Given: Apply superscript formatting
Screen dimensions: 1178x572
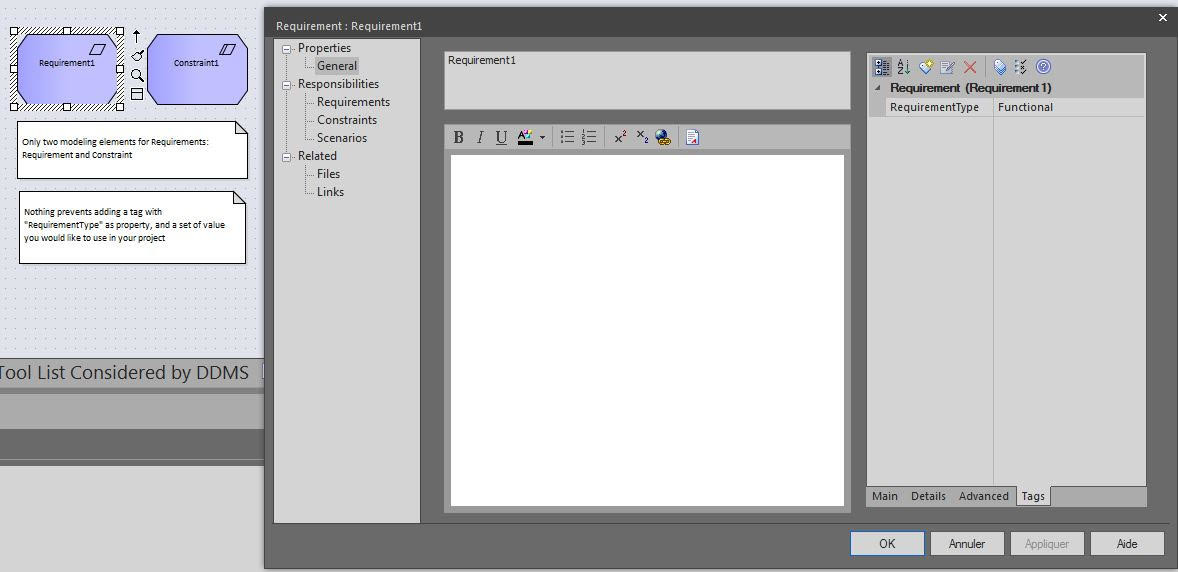Looking at the screenshot, I should pyautogui.click(x=620, y=137).
